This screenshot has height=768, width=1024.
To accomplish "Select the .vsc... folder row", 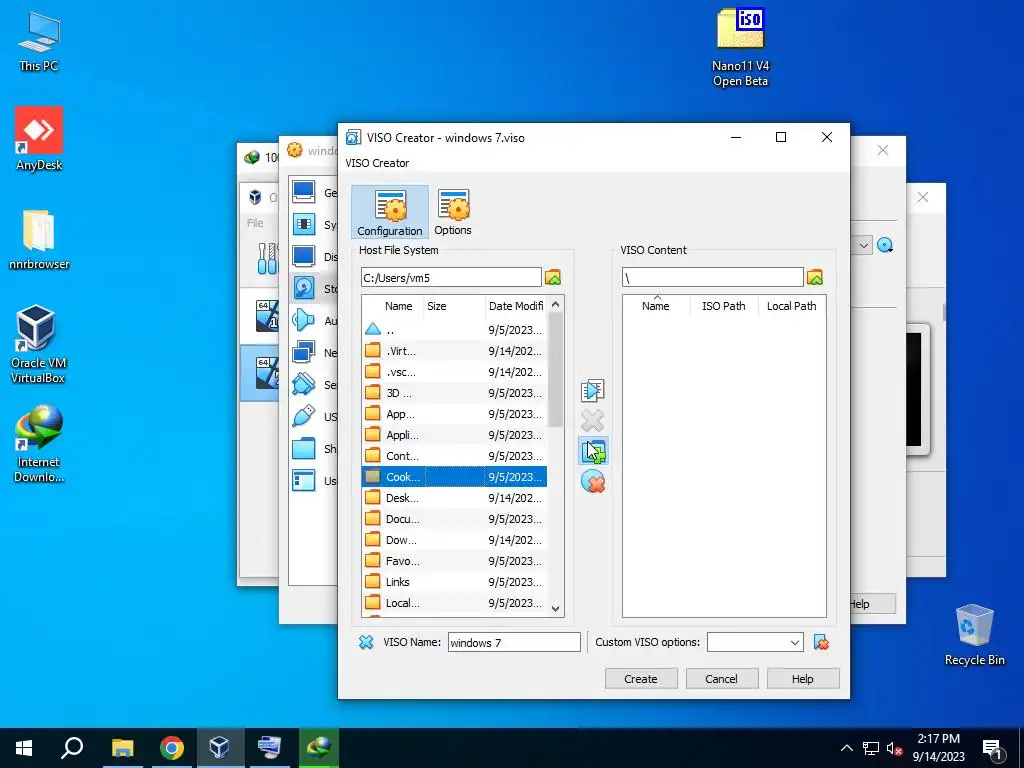I will tap(455, 372).
